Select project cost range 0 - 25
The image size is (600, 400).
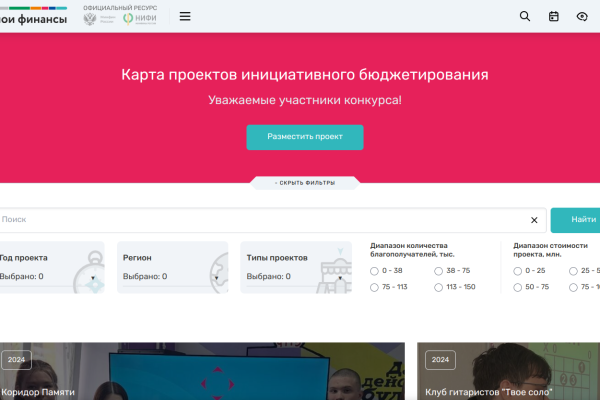[x=518, y=271]
